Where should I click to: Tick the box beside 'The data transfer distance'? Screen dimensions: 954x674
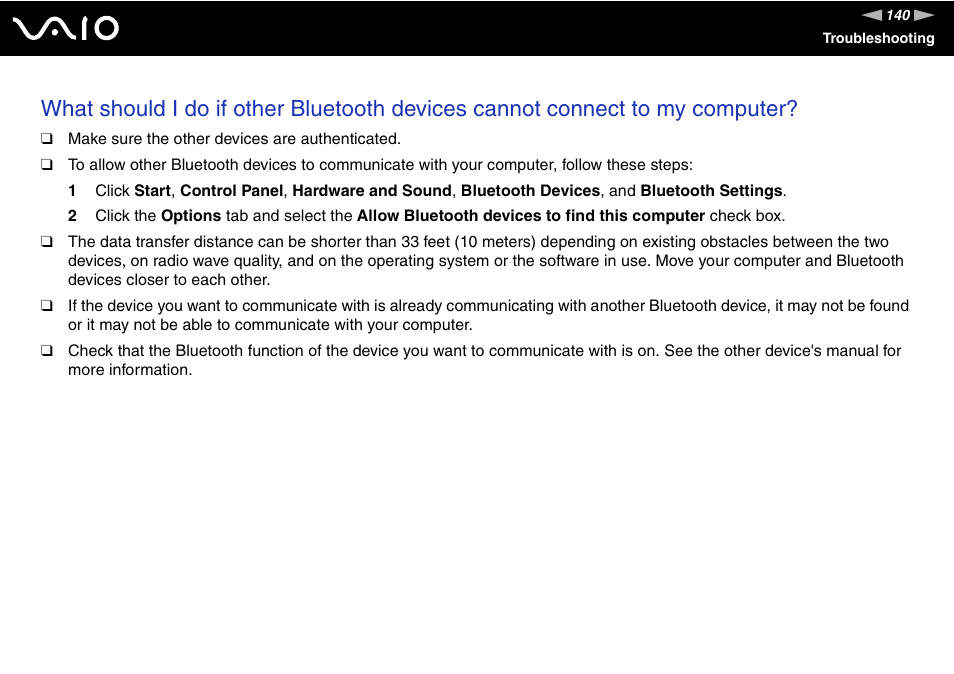47,241
